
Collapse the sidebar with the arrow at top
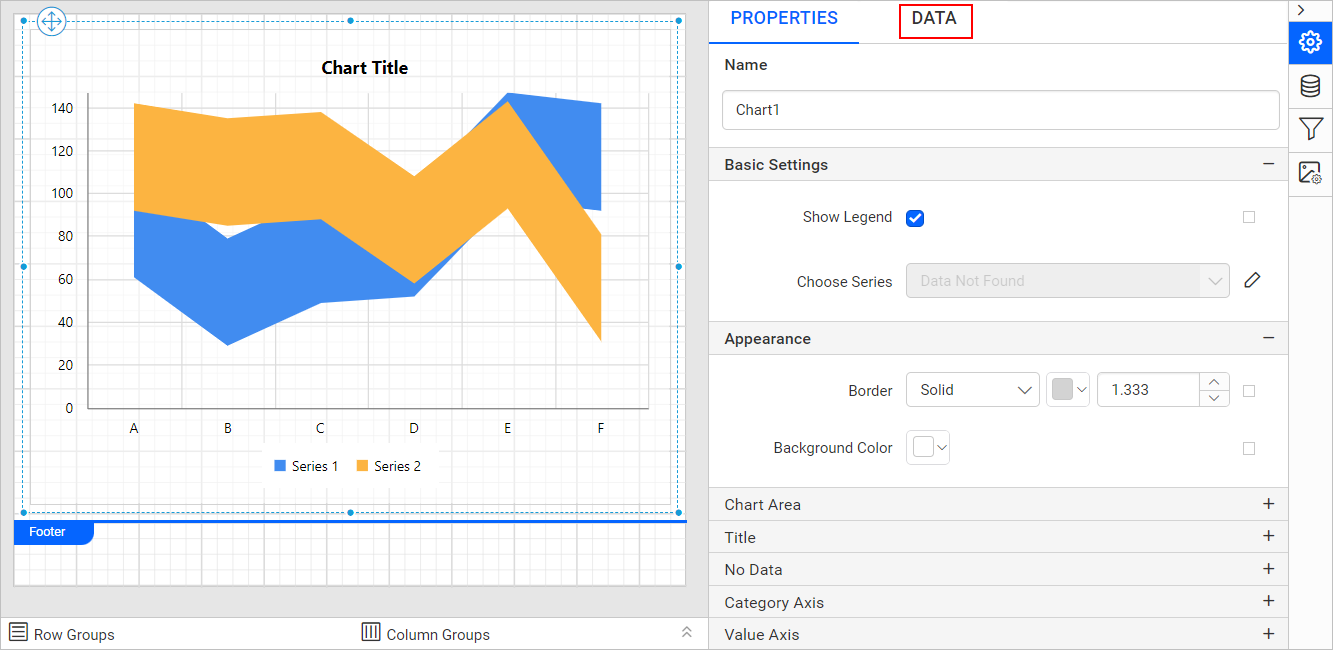(1301, 10)
